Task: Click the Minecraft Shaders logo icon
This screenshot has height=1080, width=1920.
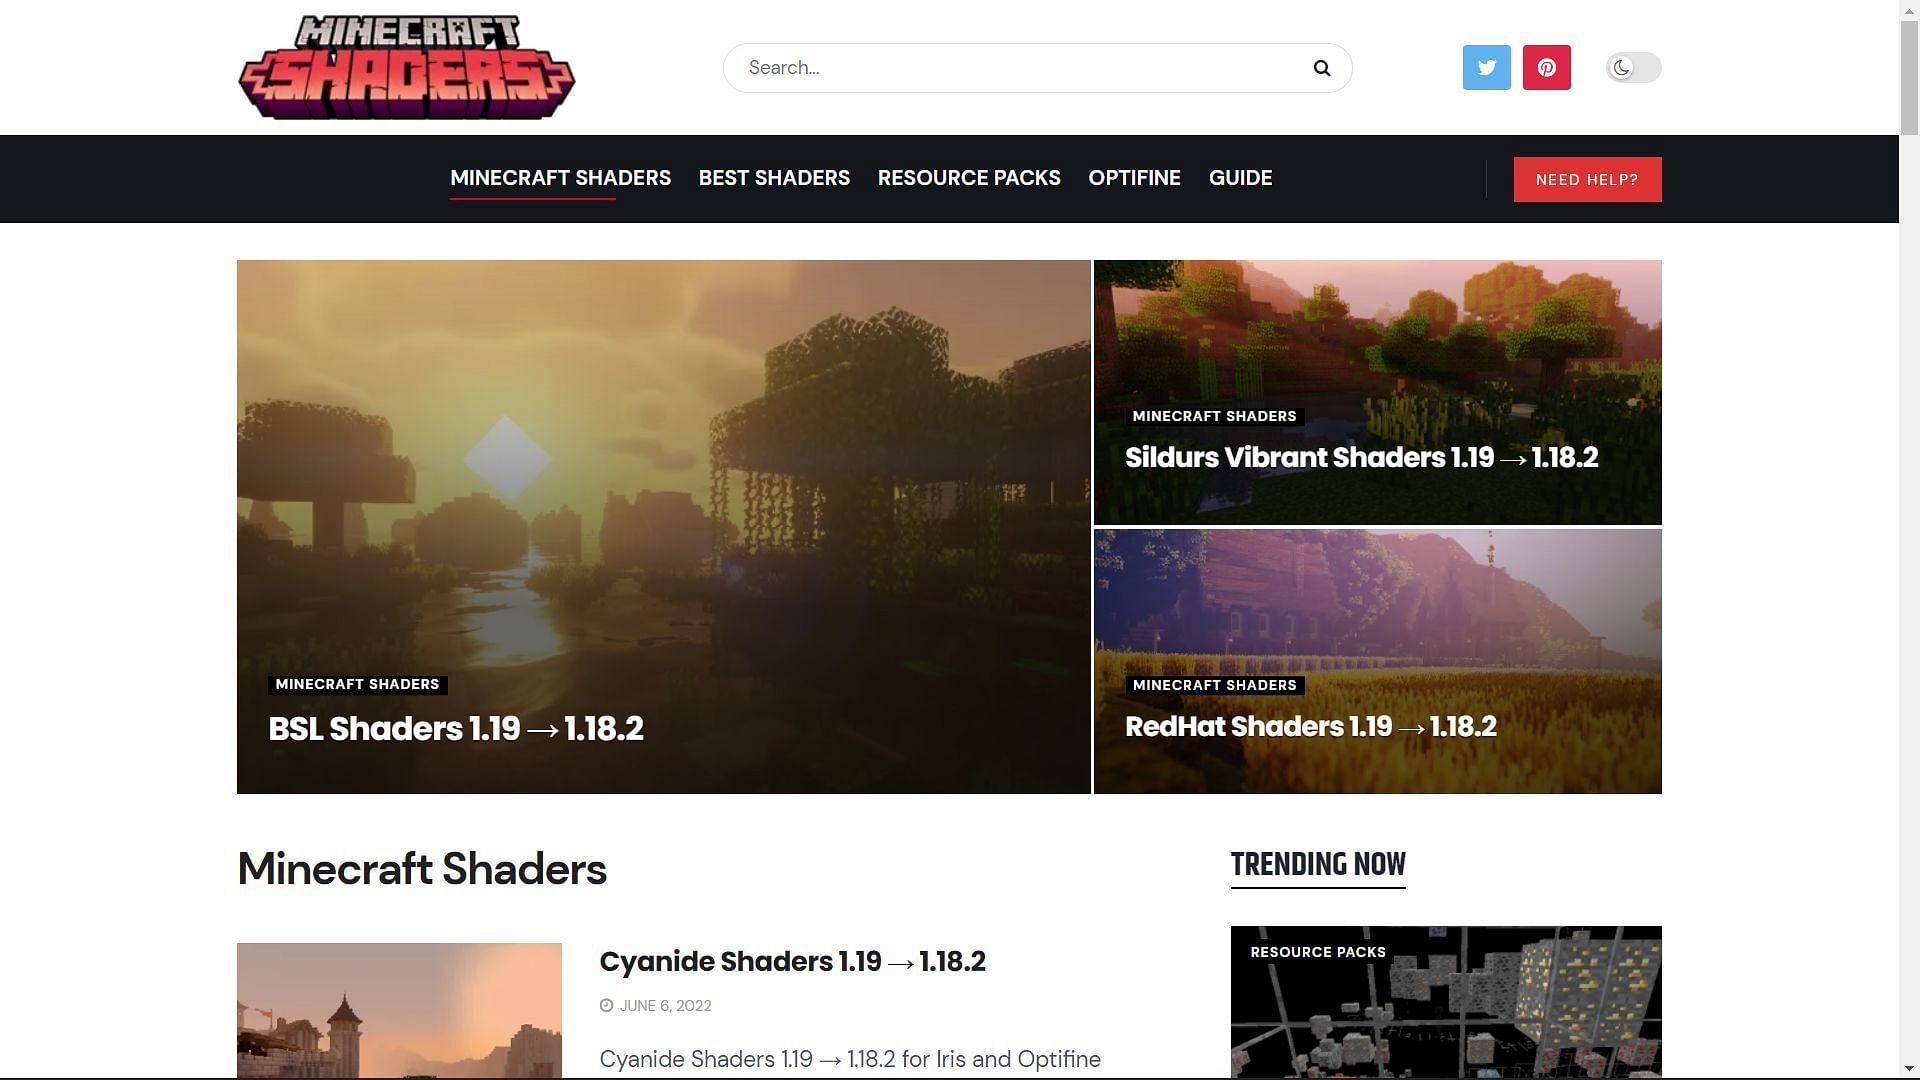Action: [406, 67]
